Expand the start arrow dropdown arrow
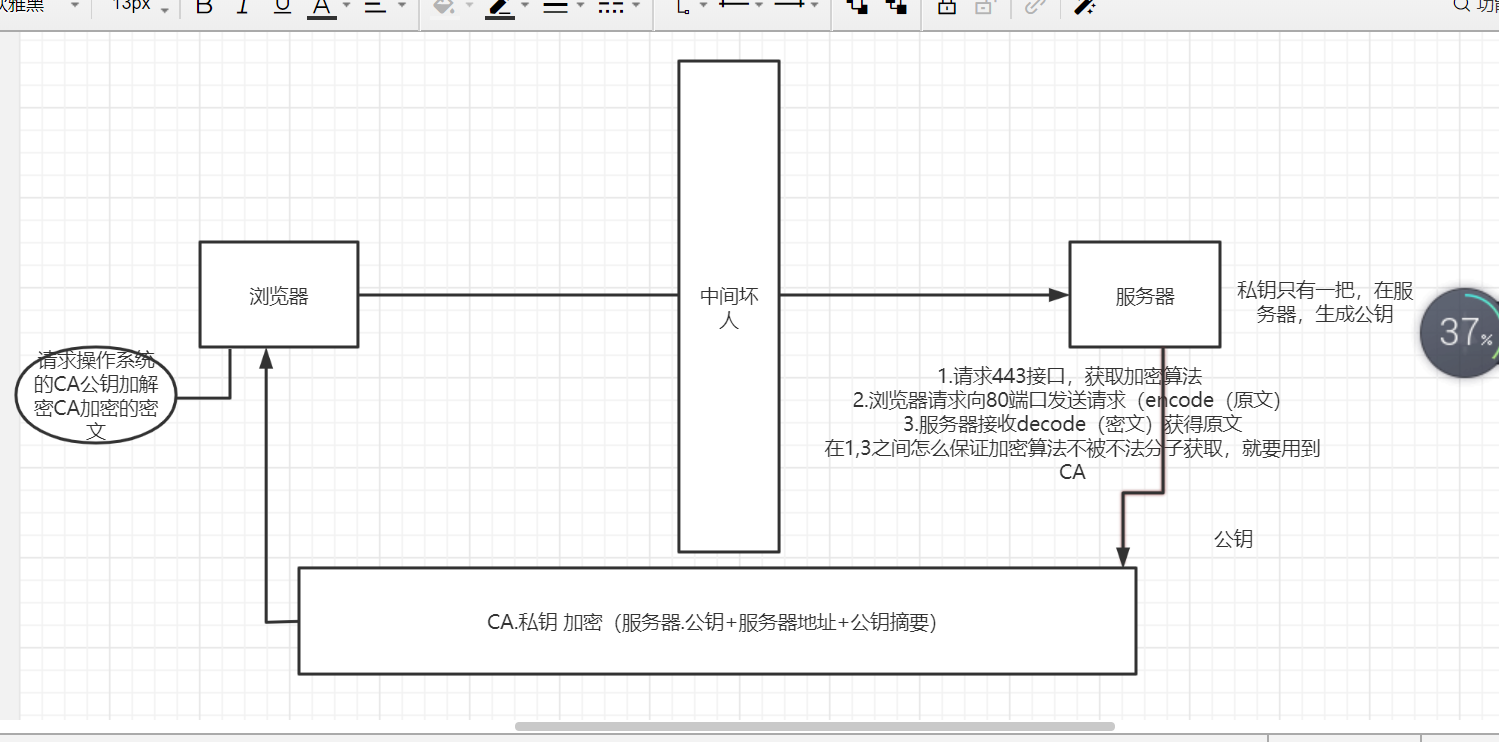This screenshot has height=742, width=1499. click(x=759, y=5)
